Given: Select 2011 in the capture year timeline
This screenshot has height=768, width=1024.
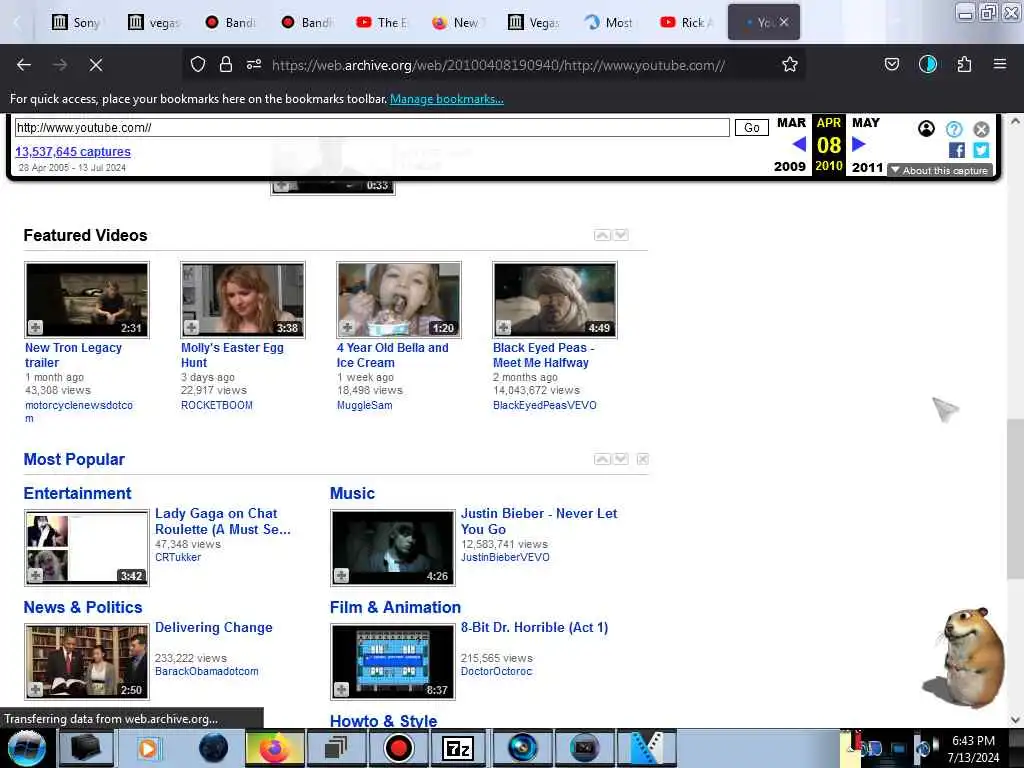Looking at the screenshot, I should point(867,167).
